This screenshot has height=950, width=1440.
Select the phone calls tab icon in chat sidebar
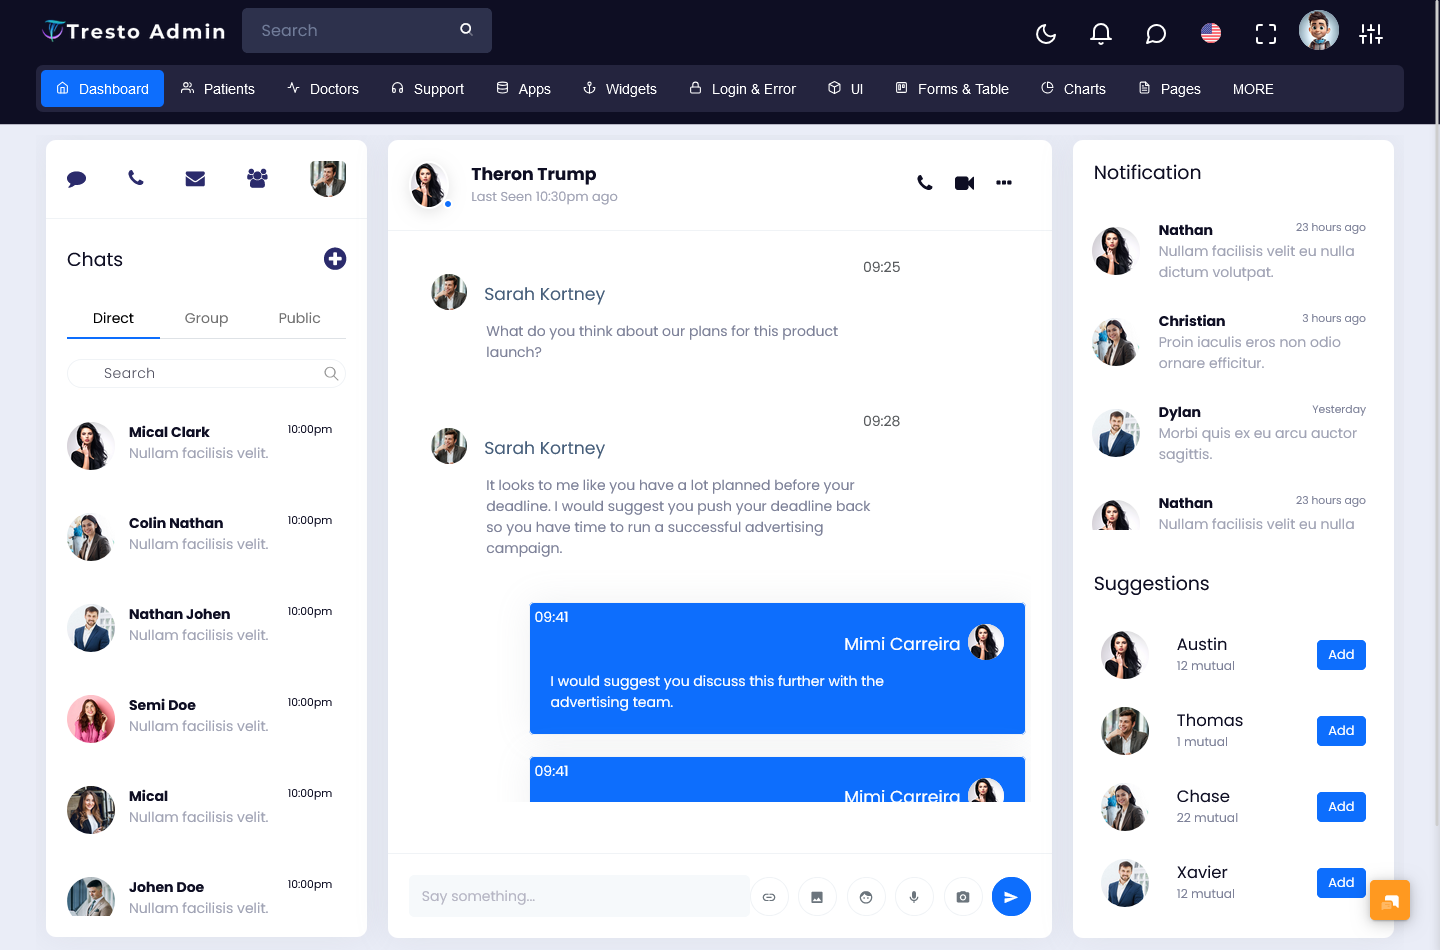coord(136,179)
